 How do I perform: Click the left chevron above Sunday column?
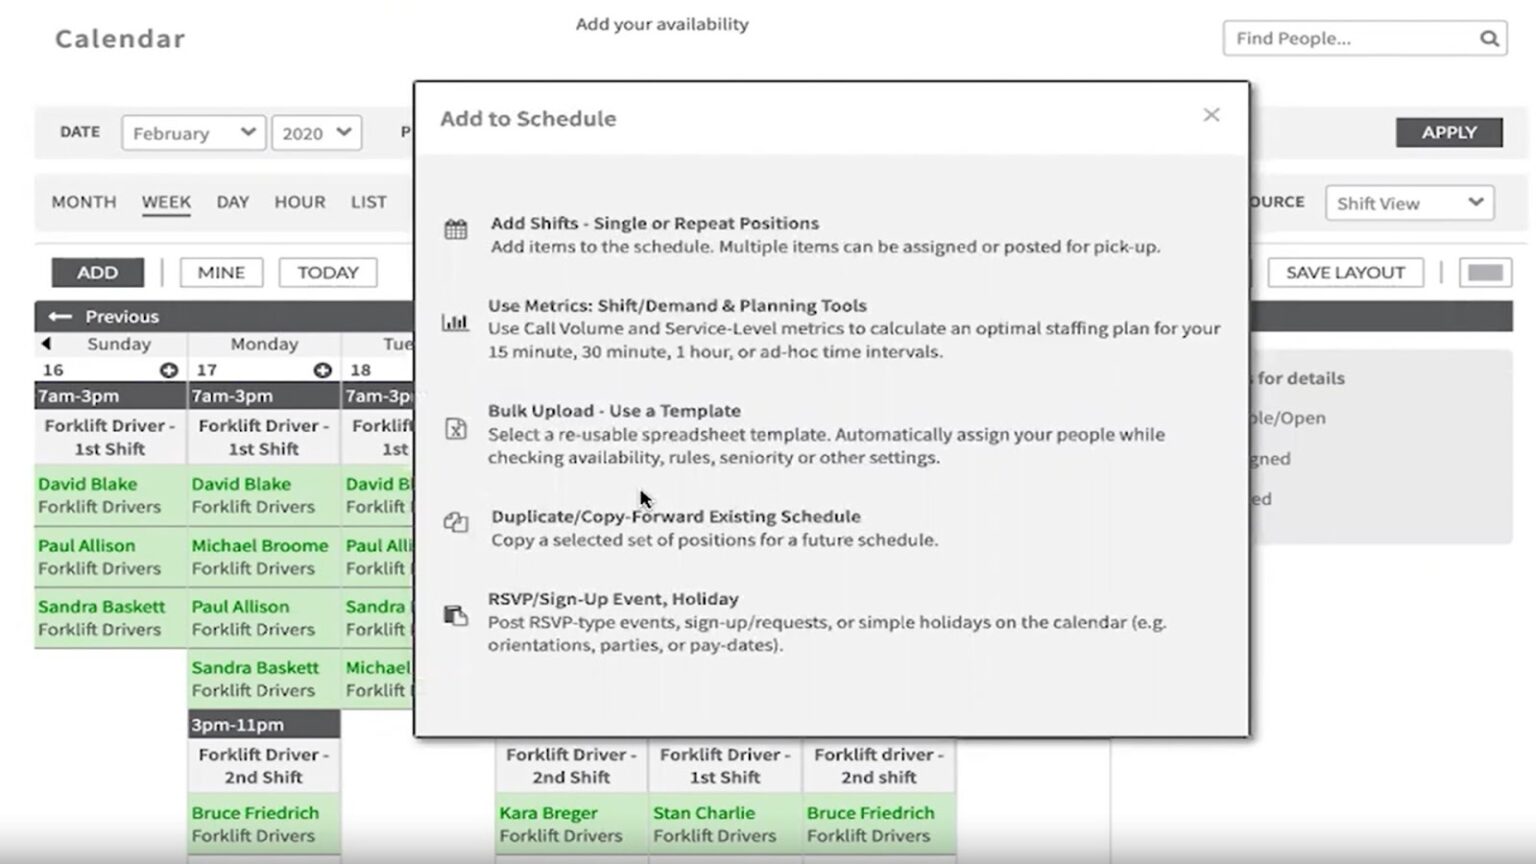click(46, 343)
